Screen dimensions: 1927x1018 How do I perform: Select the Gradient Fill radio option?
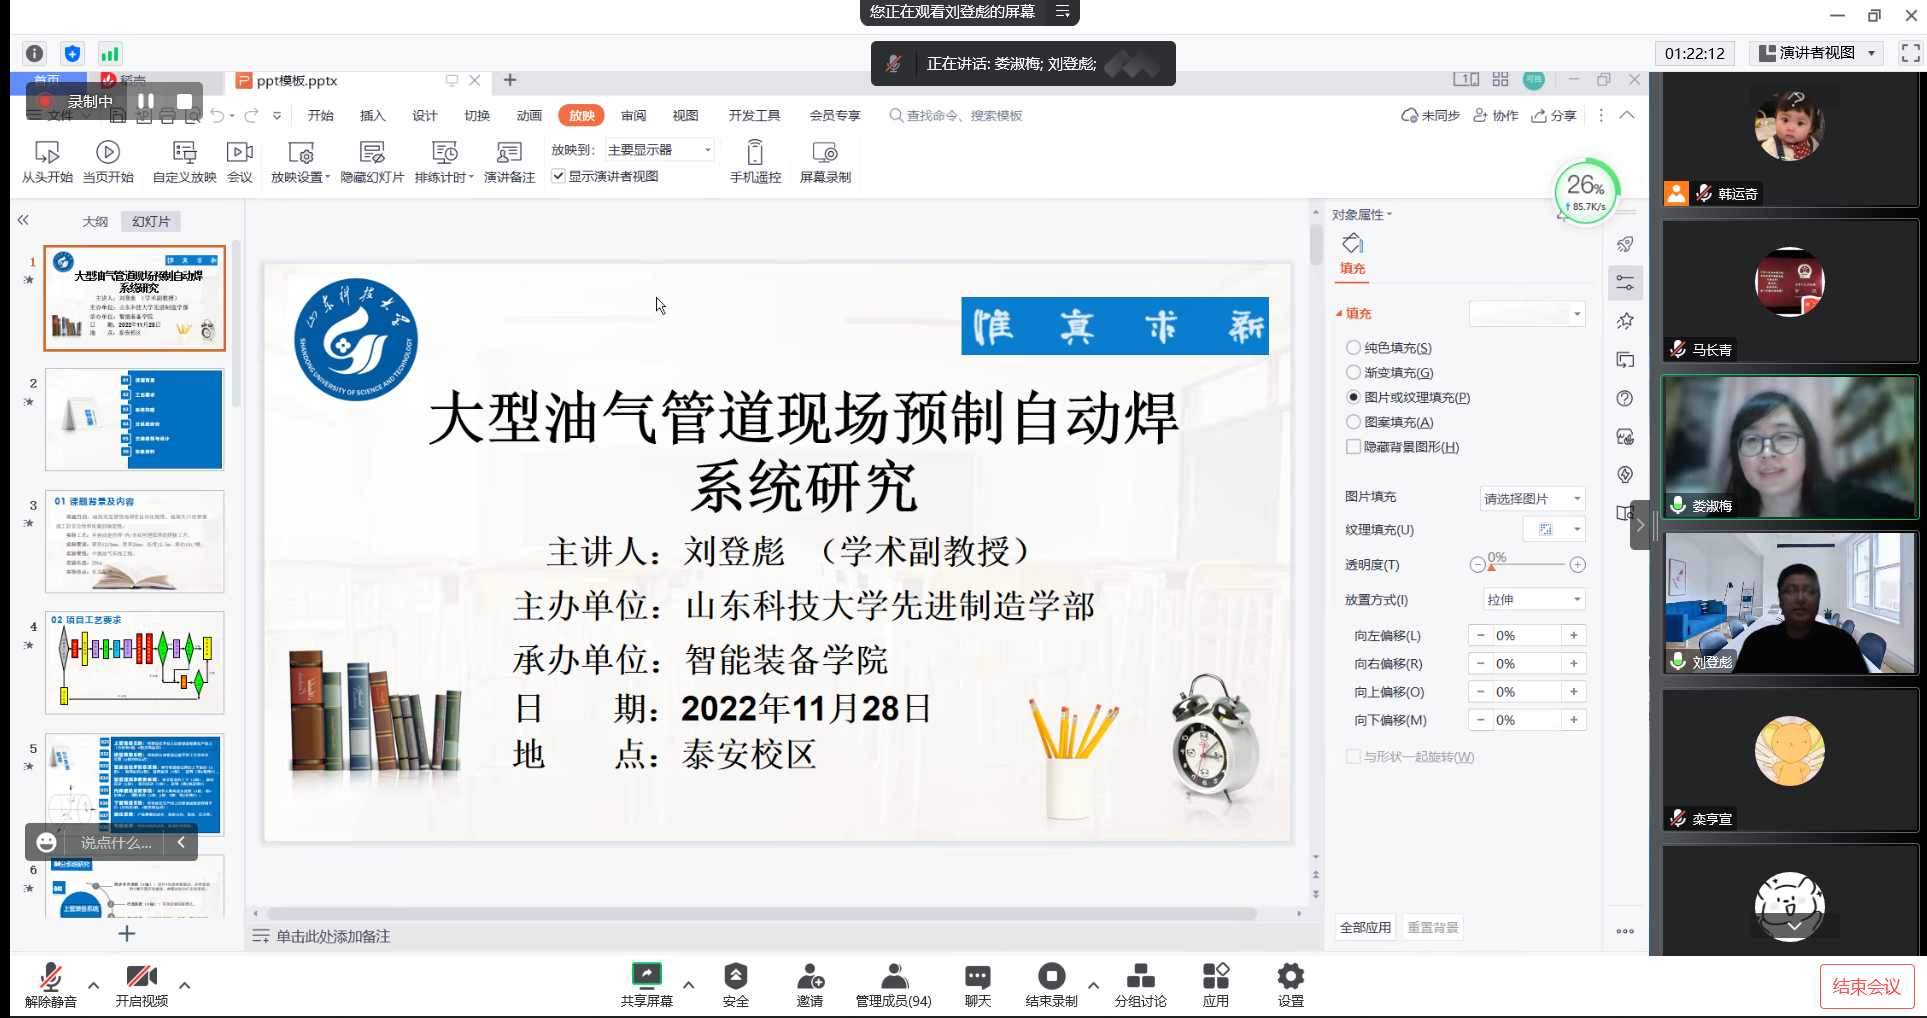(1353, 373)
